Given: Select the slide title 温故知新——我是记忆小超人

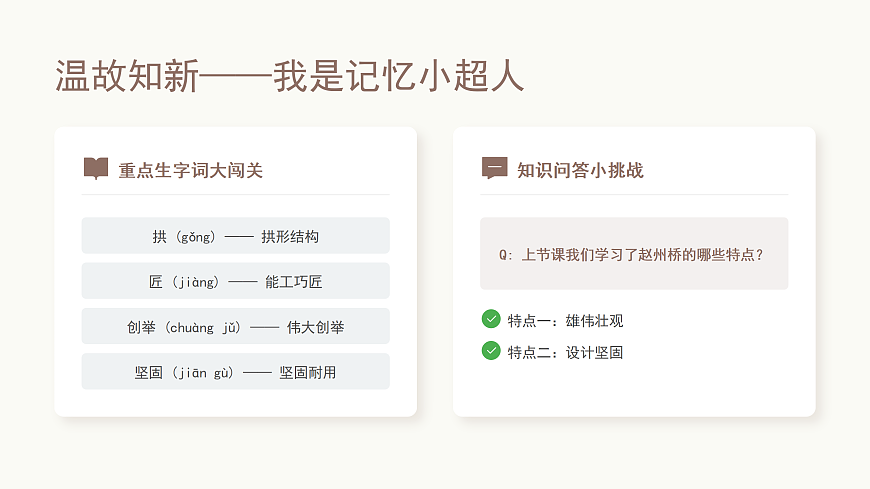Looking at the screenshot, I should click(x=289, y=77).
